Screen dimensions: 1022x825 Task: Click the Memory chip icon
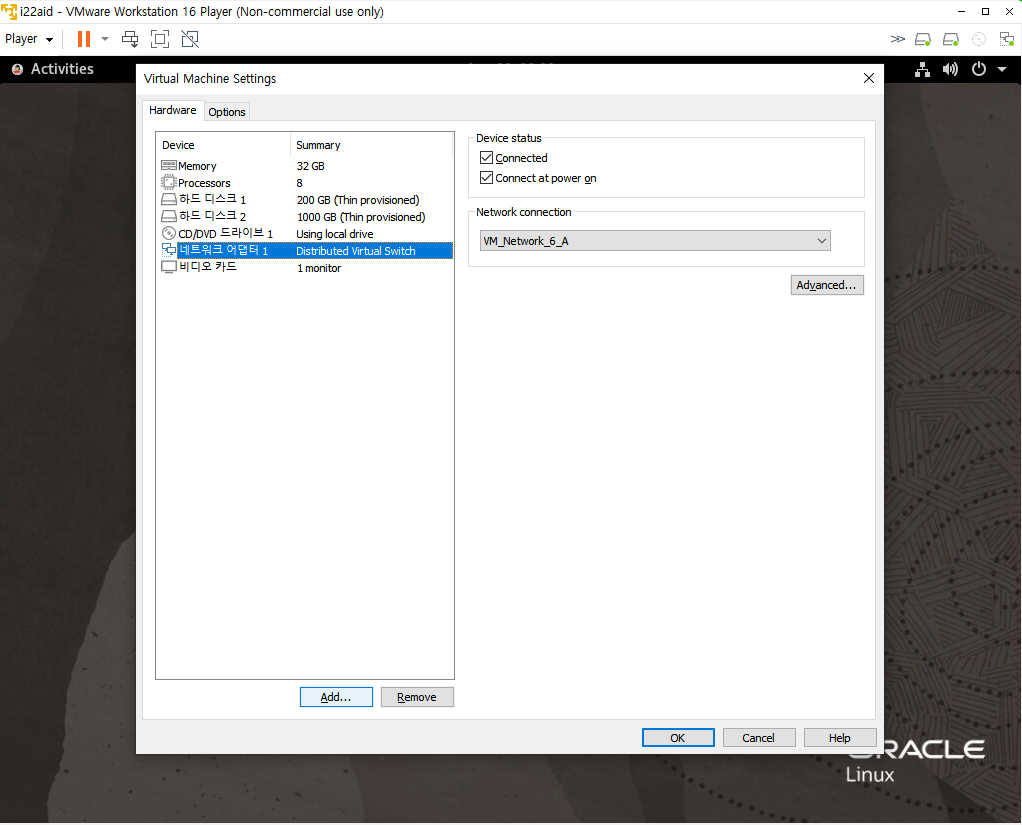tap(169, 166)
